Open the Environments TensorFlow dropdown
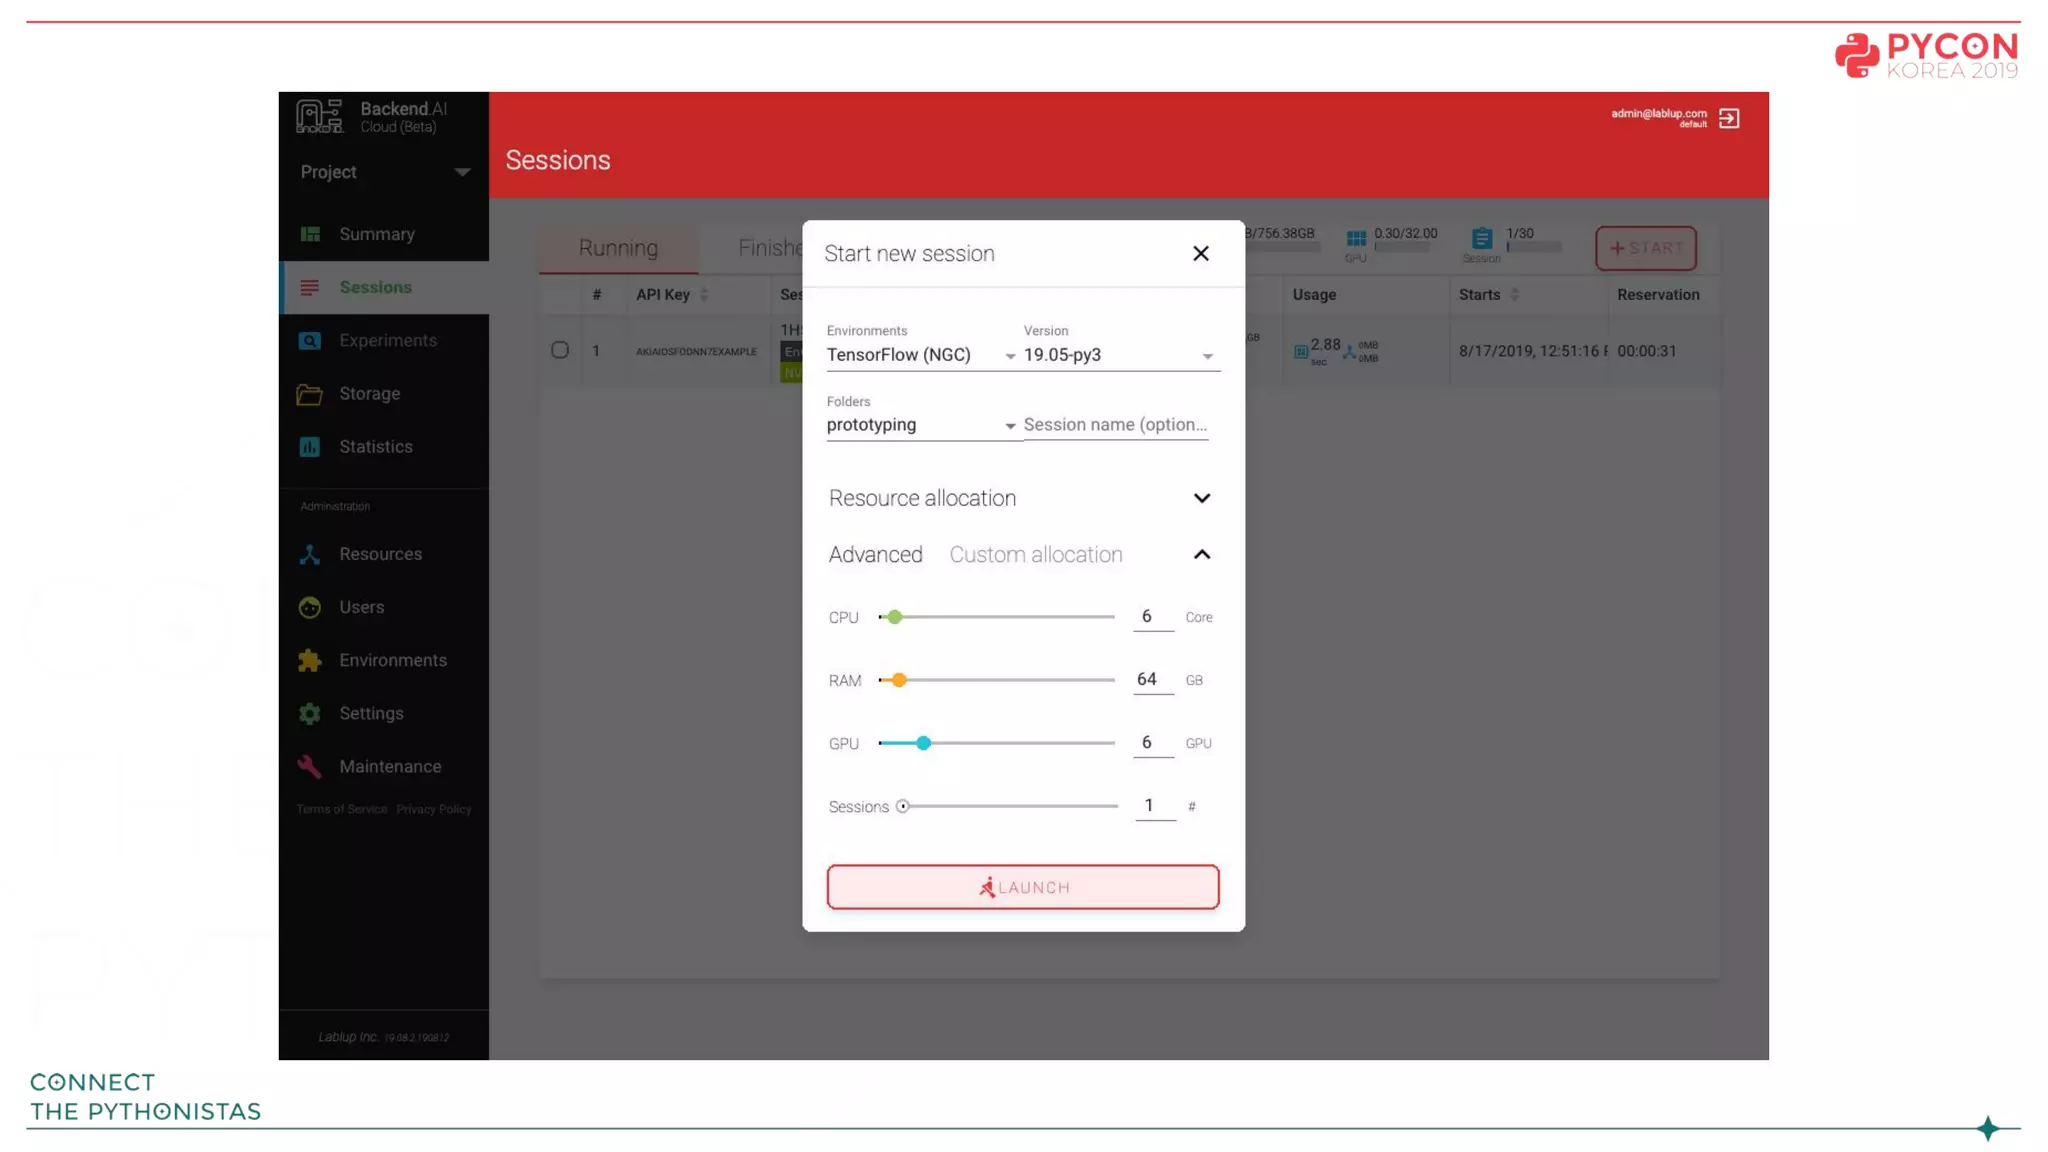This screenshot has width=2048, height=1152. coord(920,355)
